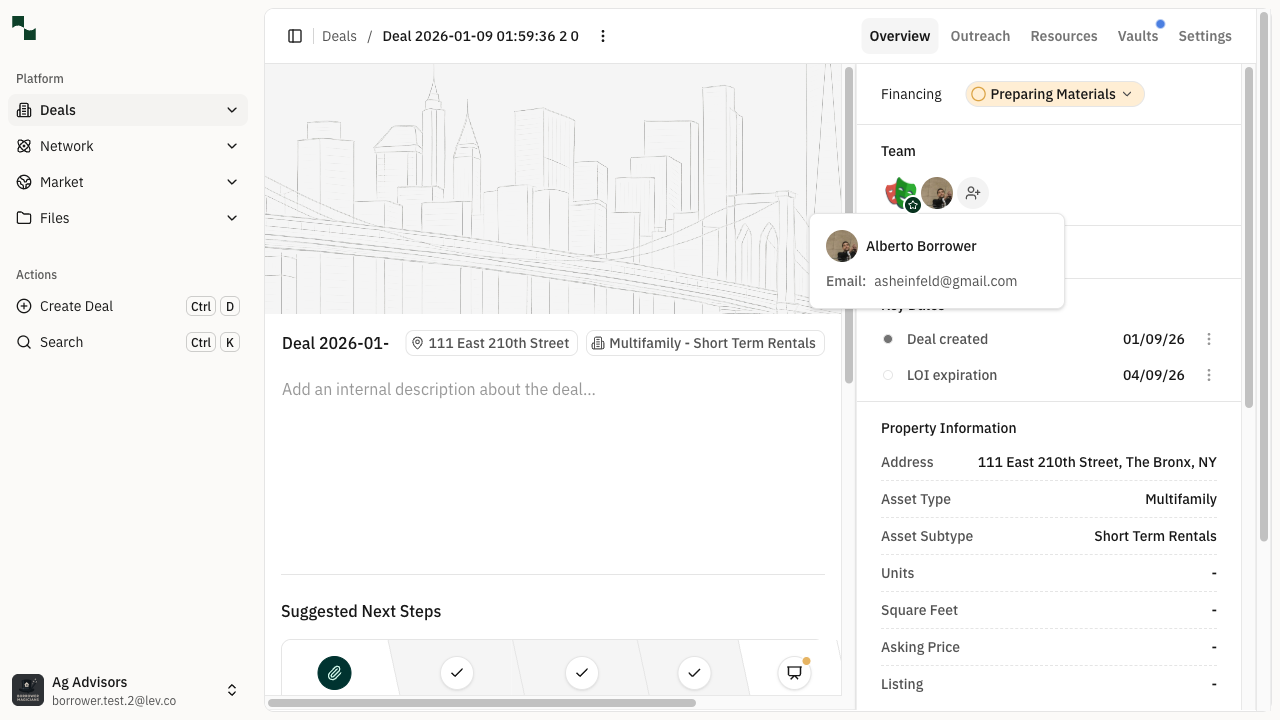Open Market via its globe icon
The width and height of the screenshot is (1280, 720).
pos(22,182)
